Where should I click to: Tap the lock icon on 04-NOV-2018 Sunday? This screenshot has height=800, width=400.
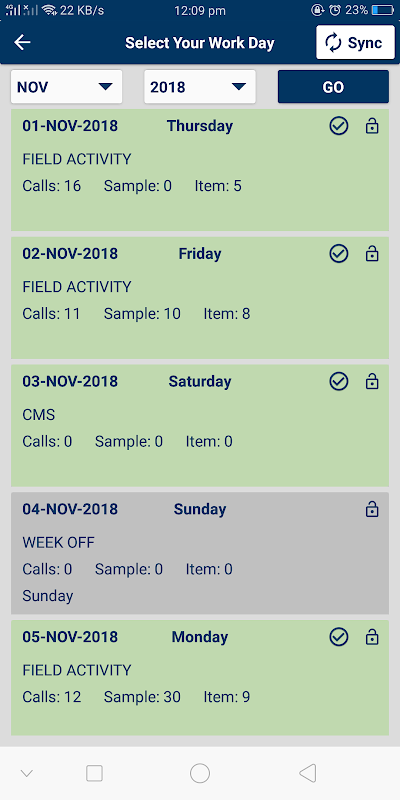[x=372, y=509]
